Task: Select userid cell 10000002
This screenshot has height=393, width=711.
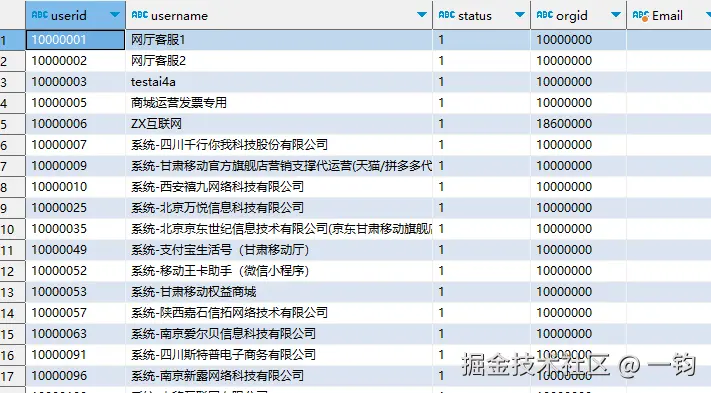Action: pyautogui.click(x=75, y=61)
